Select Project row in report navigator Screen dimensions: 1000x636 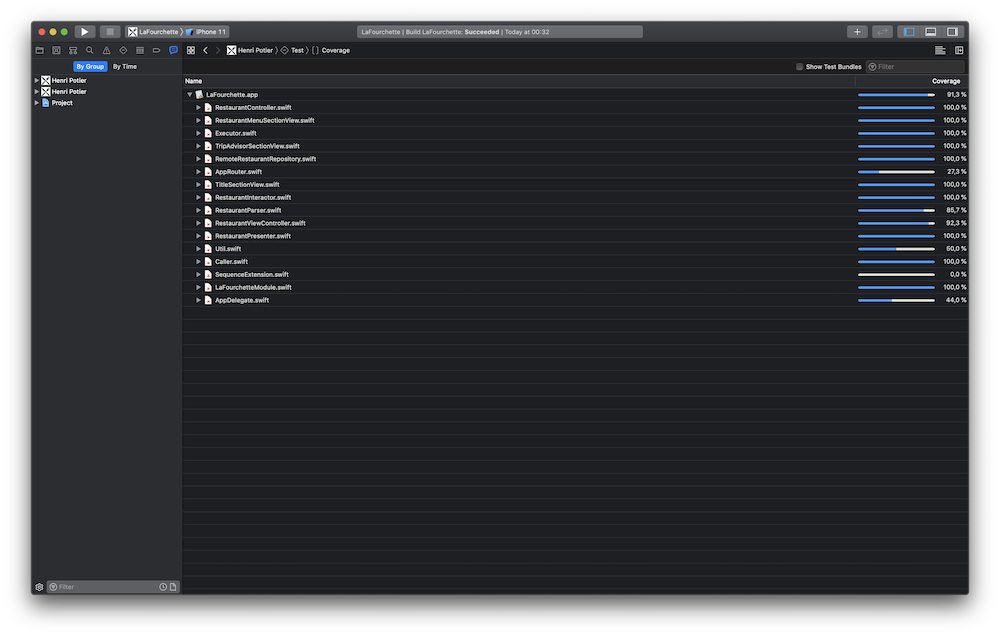coord(107,103)
